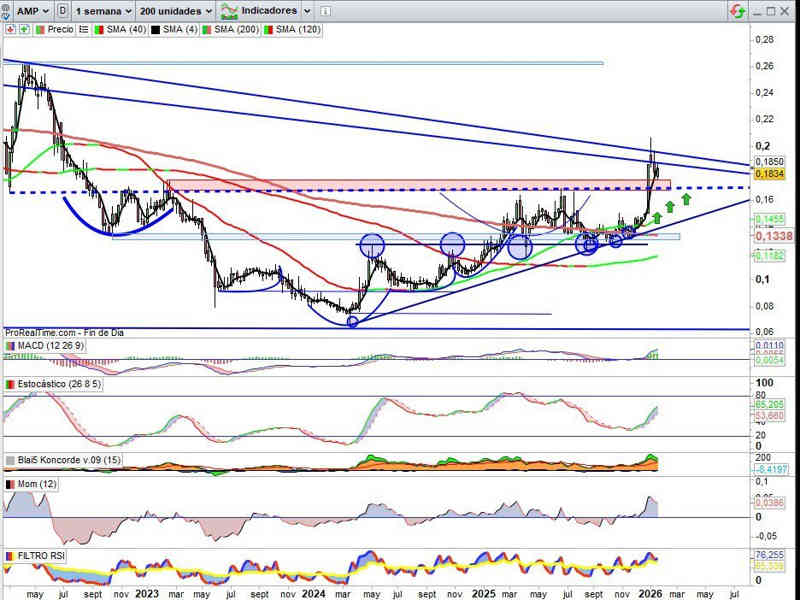Click the red plus icon beside Precio
This screenshot has height=600, width=800.
point(9,30)
